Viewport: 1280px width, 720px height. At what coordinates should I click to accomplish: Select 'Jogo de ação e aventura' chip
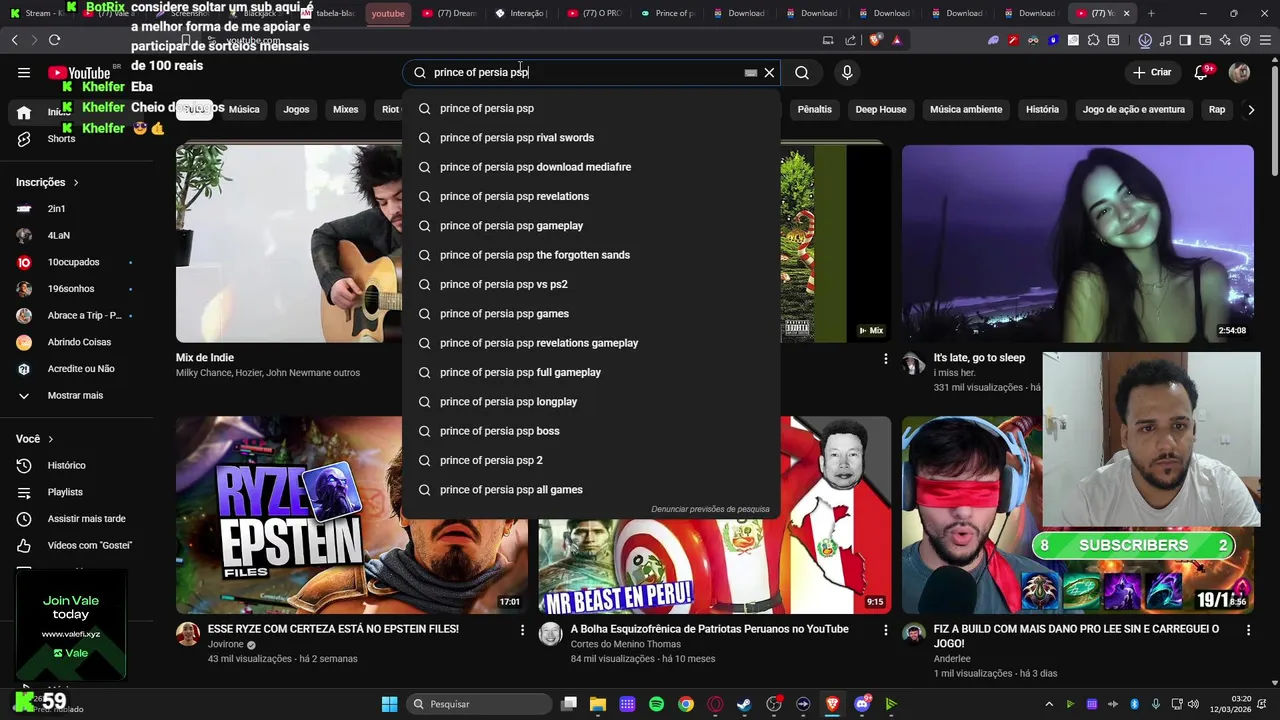coord(1133,109)
